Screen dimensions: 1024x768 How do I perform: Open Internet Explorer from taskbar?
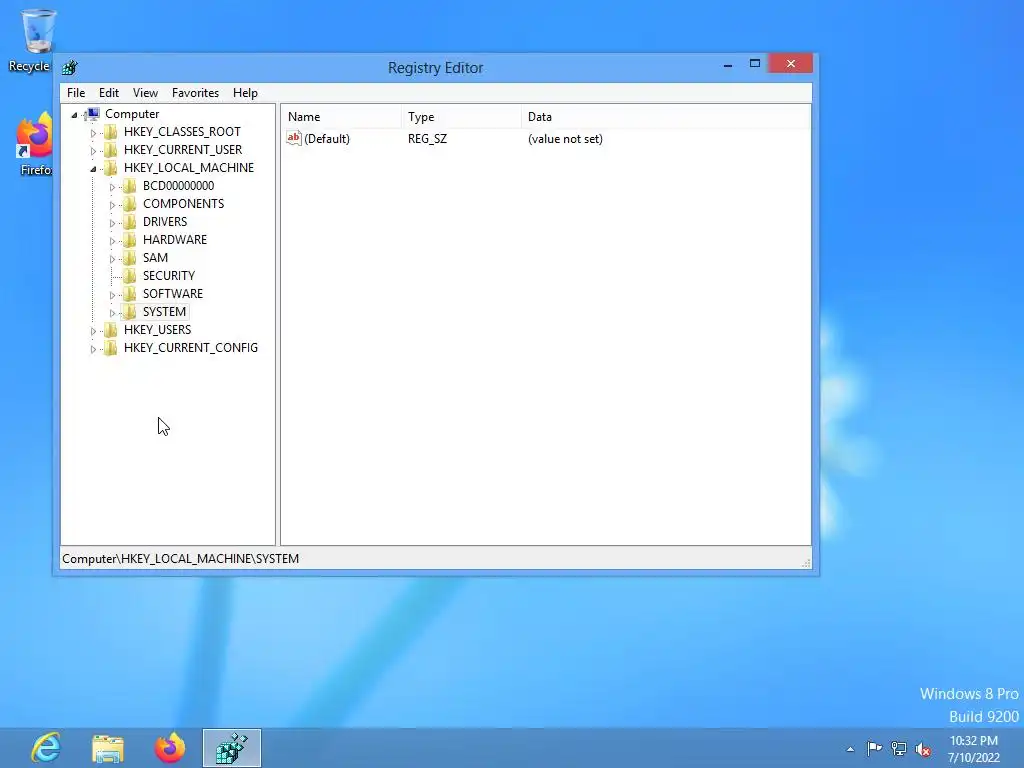[x=46, y=748]
